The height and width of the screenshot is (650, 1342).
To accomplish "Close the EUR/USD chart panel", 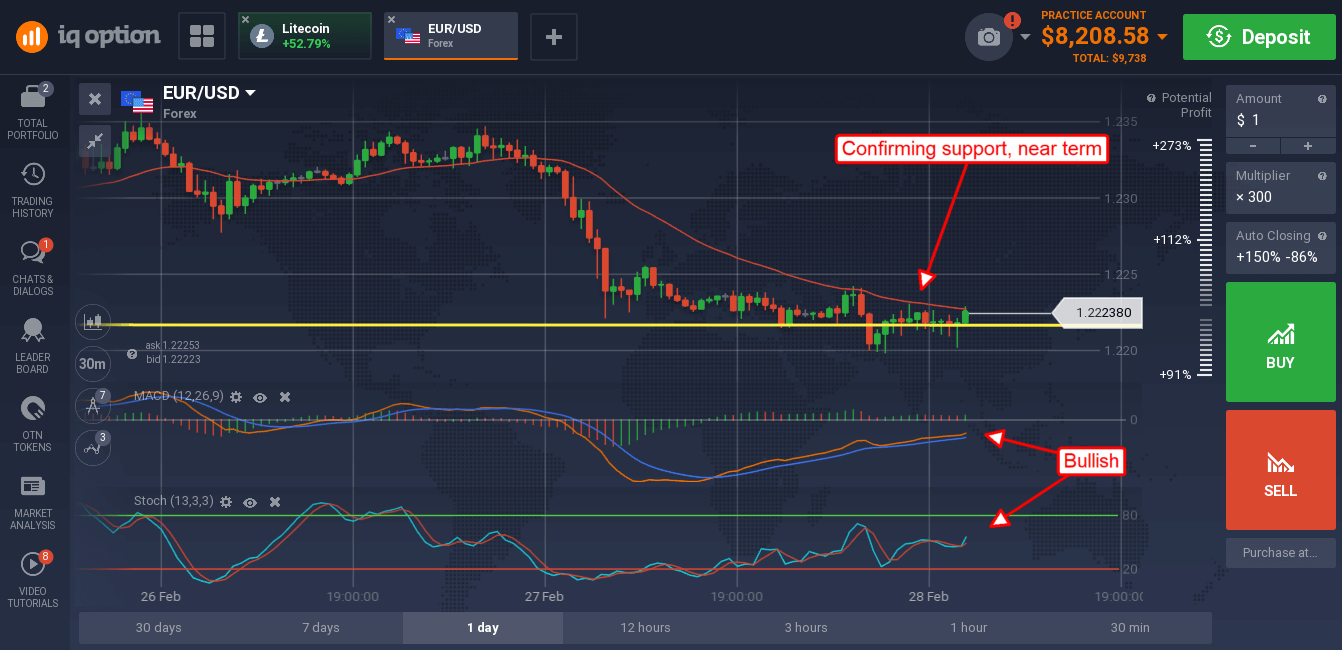I will [94, 98].
